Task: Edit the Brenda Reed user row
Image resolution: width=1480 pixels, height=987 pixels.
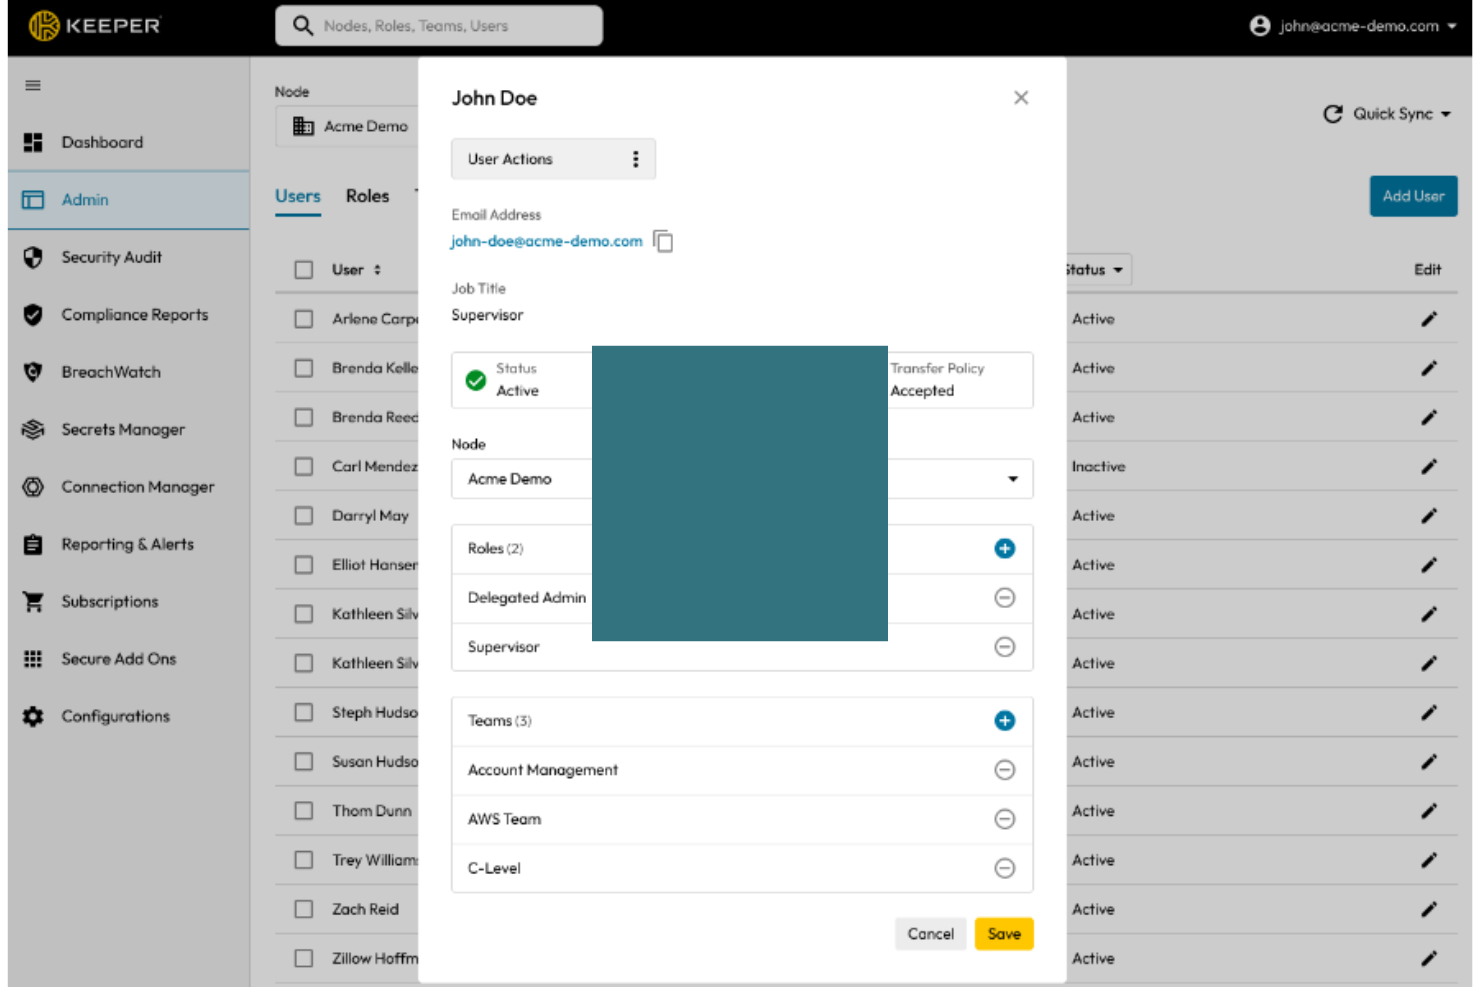Action: point(1429,418)
